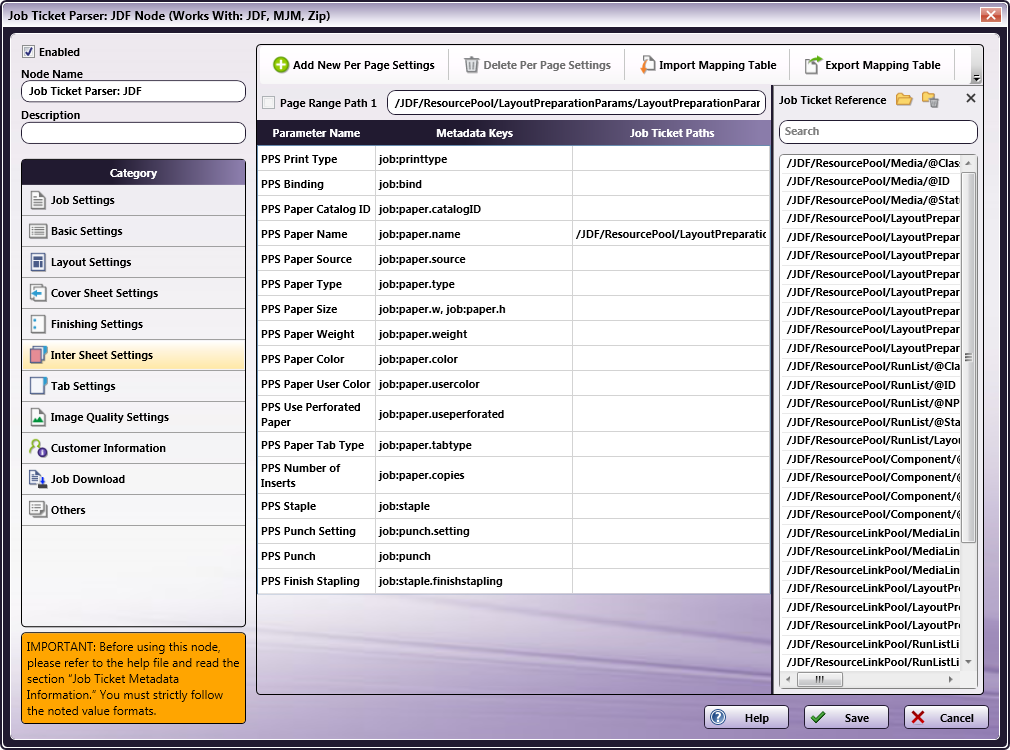Screen dimensions: 1010x750
Task: Click the Metadata Keys column header
Action: [x=474, y=133]
